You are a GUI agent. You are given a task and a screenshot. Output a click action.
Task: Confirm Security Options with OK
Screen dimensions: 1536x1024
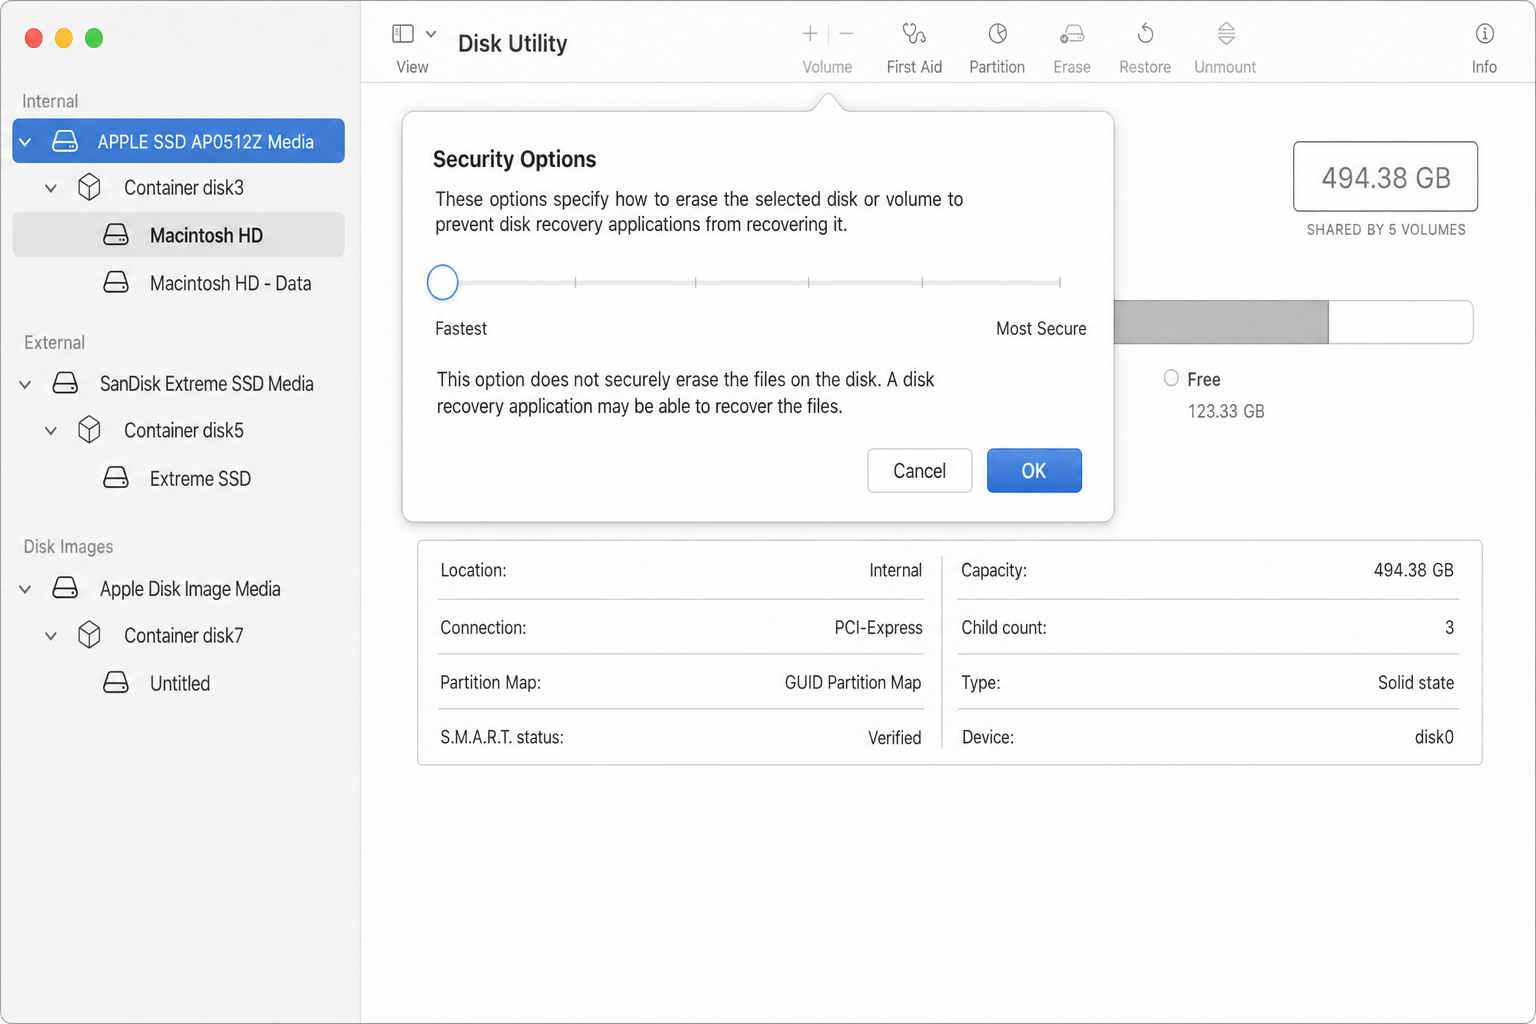coord(1034,470)
